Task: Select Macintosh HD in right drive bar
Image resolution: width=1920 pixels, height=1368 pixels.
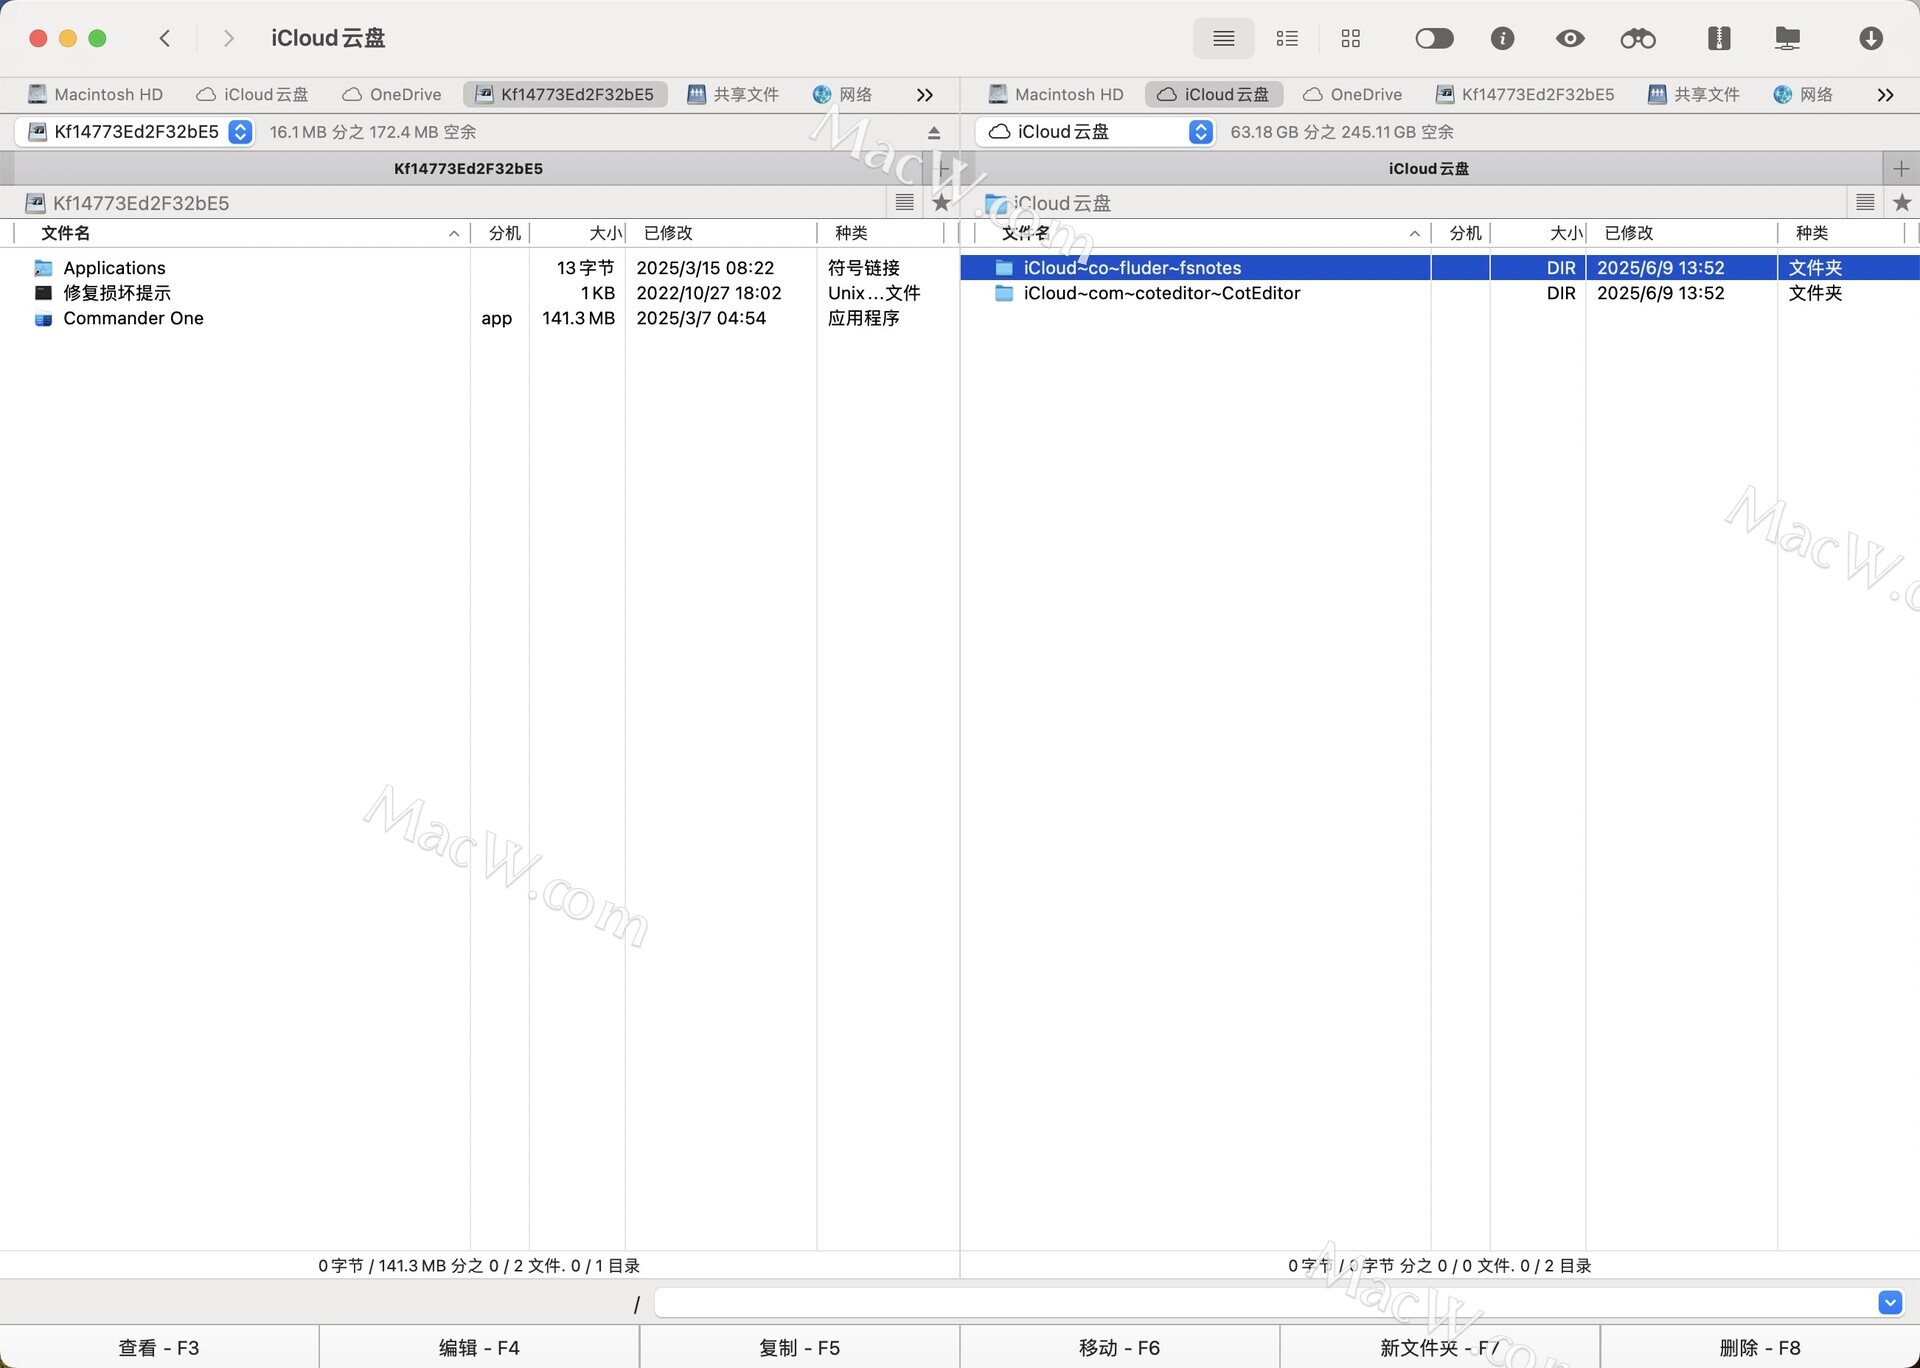Action: [x=1056, y=95]
